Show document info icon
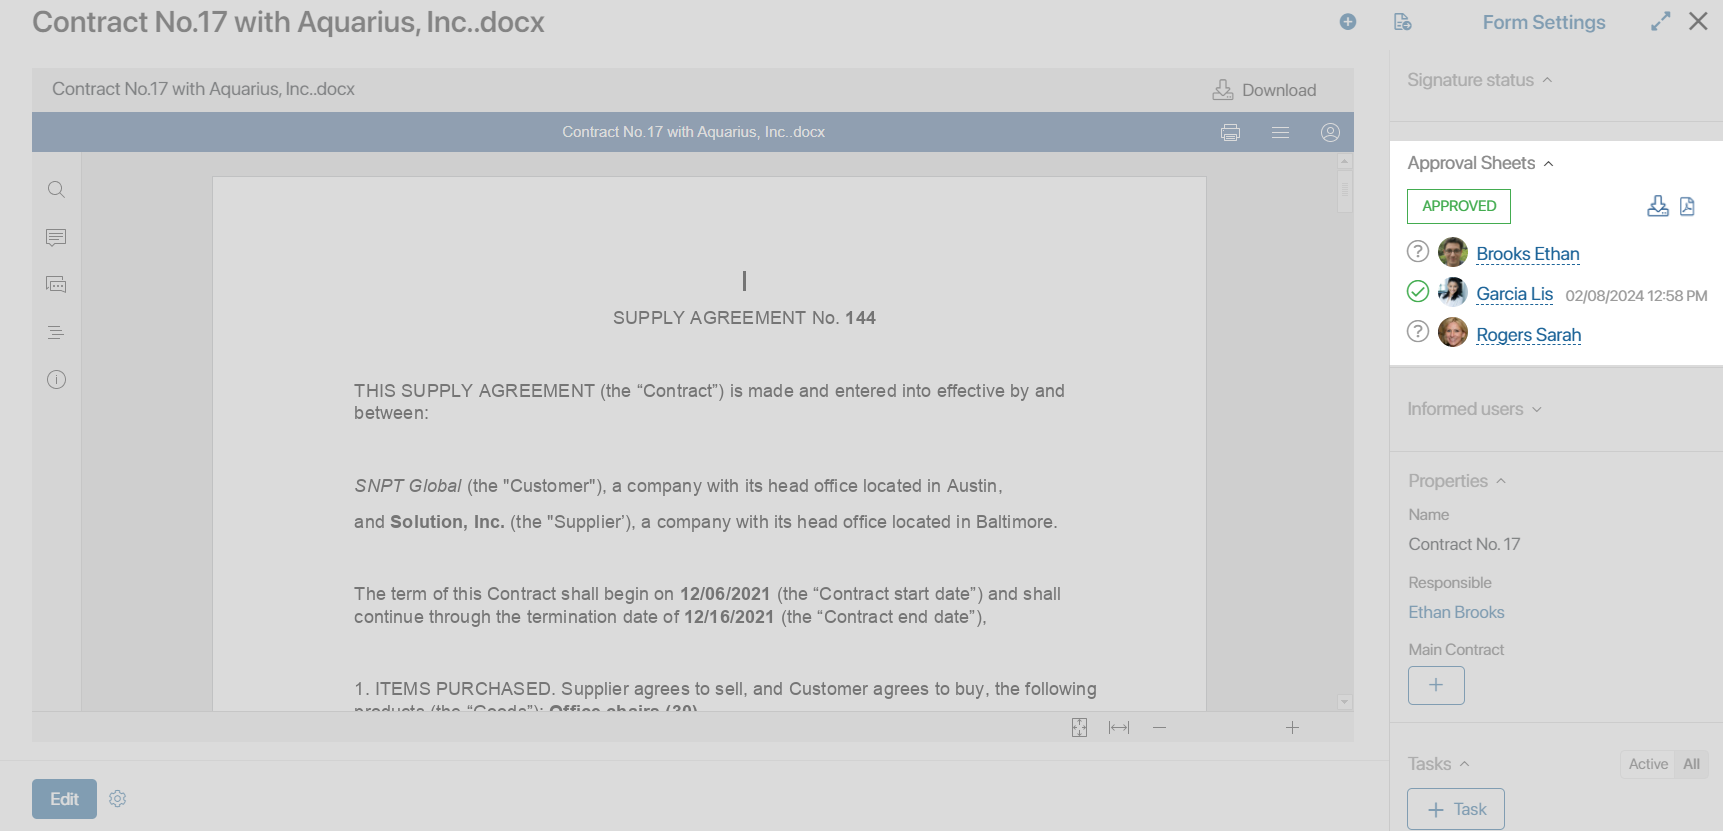This screenshot has height=831, width=1723. pyautogui.click(x=56, y=379)
